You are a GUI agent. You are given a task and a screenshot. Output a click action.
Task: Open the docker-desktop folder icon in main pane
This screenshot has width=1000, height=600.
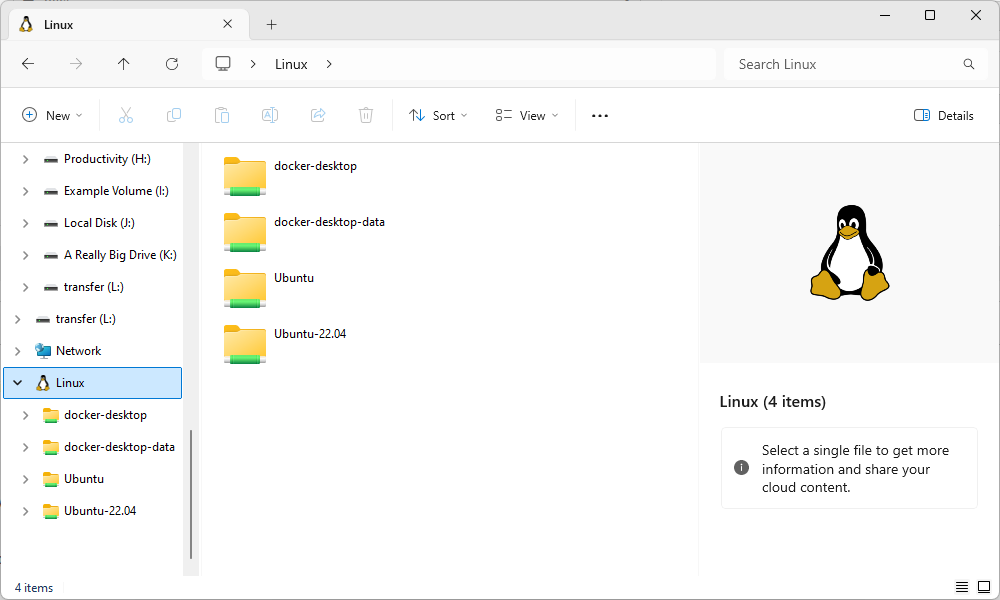(x=245, y=176)
